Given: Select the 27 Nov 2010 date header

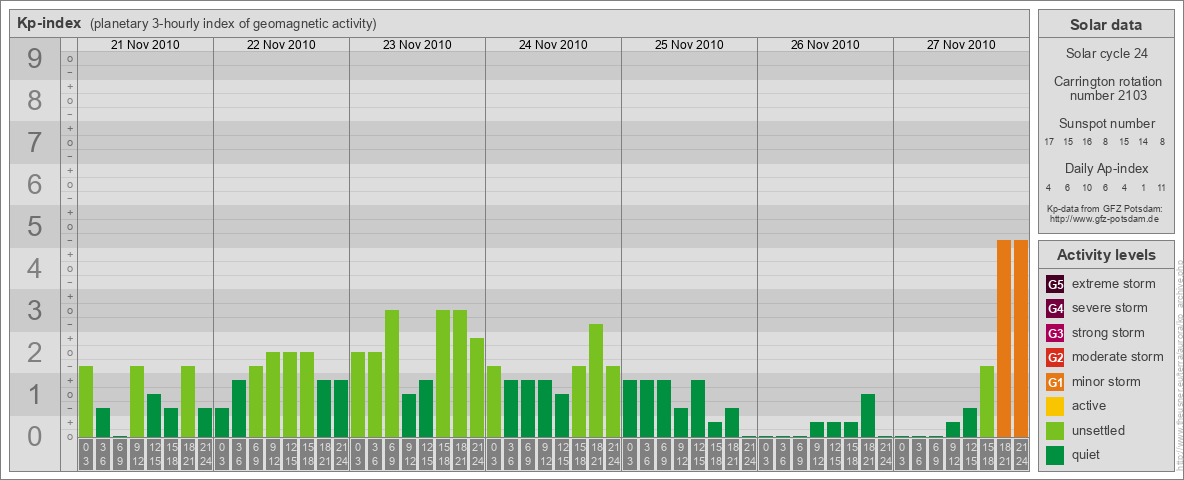Looking at the screenshot, I should [x=960, y=45].
